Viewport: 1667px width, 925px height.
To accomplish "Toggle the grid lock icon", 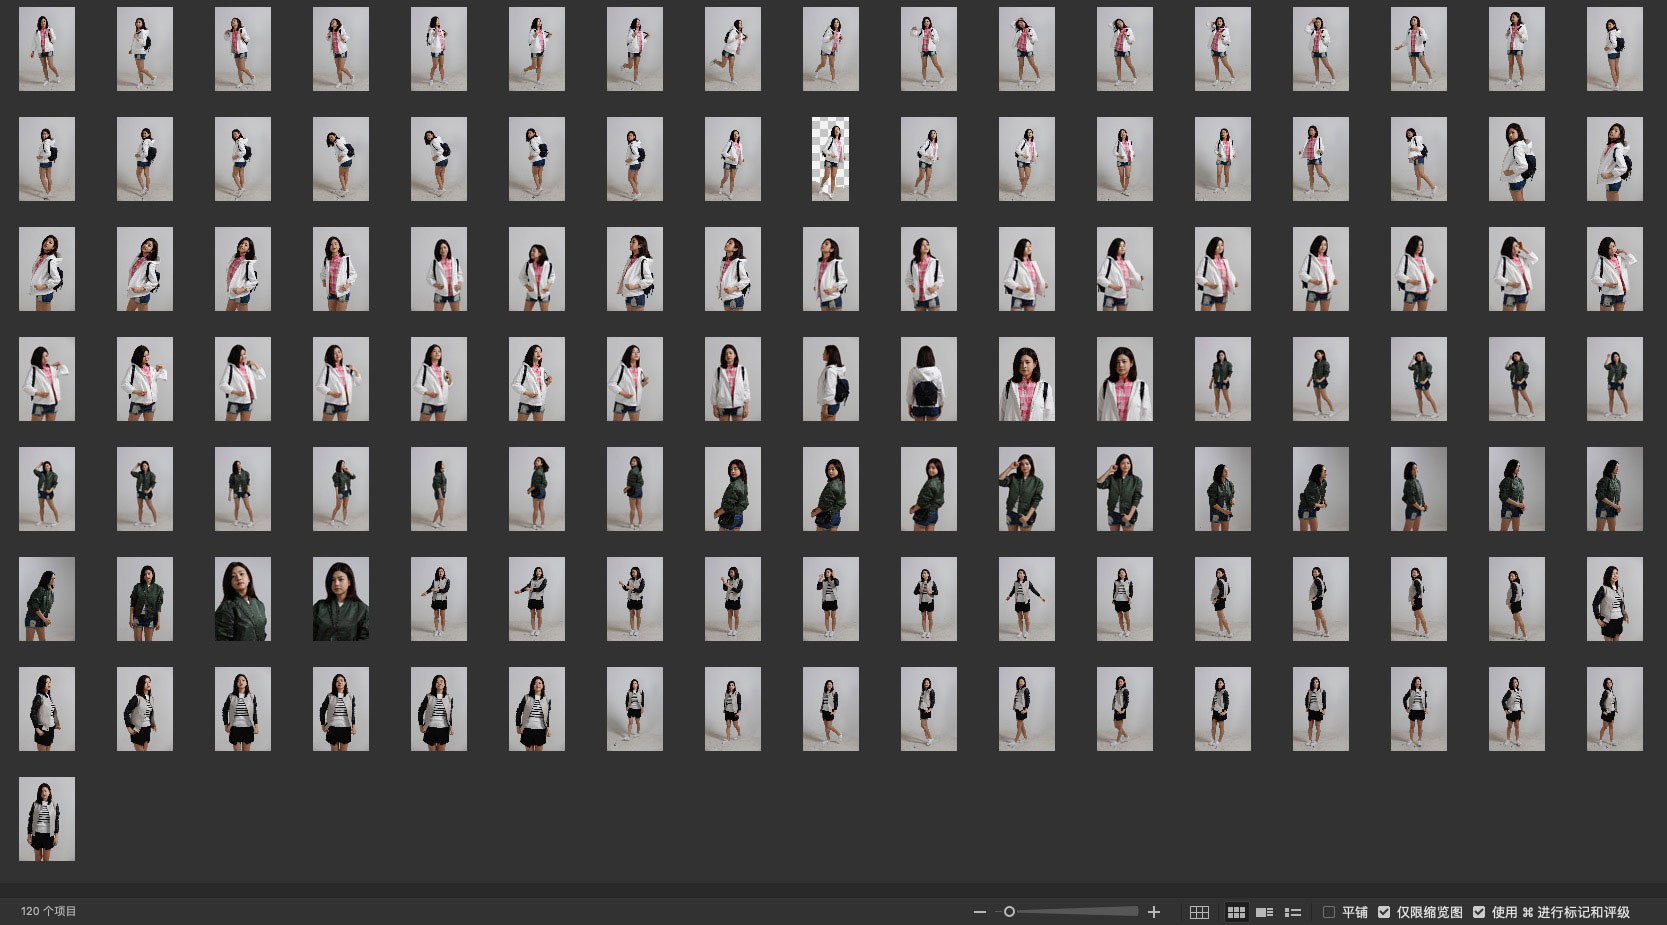I will point(1199,912).
